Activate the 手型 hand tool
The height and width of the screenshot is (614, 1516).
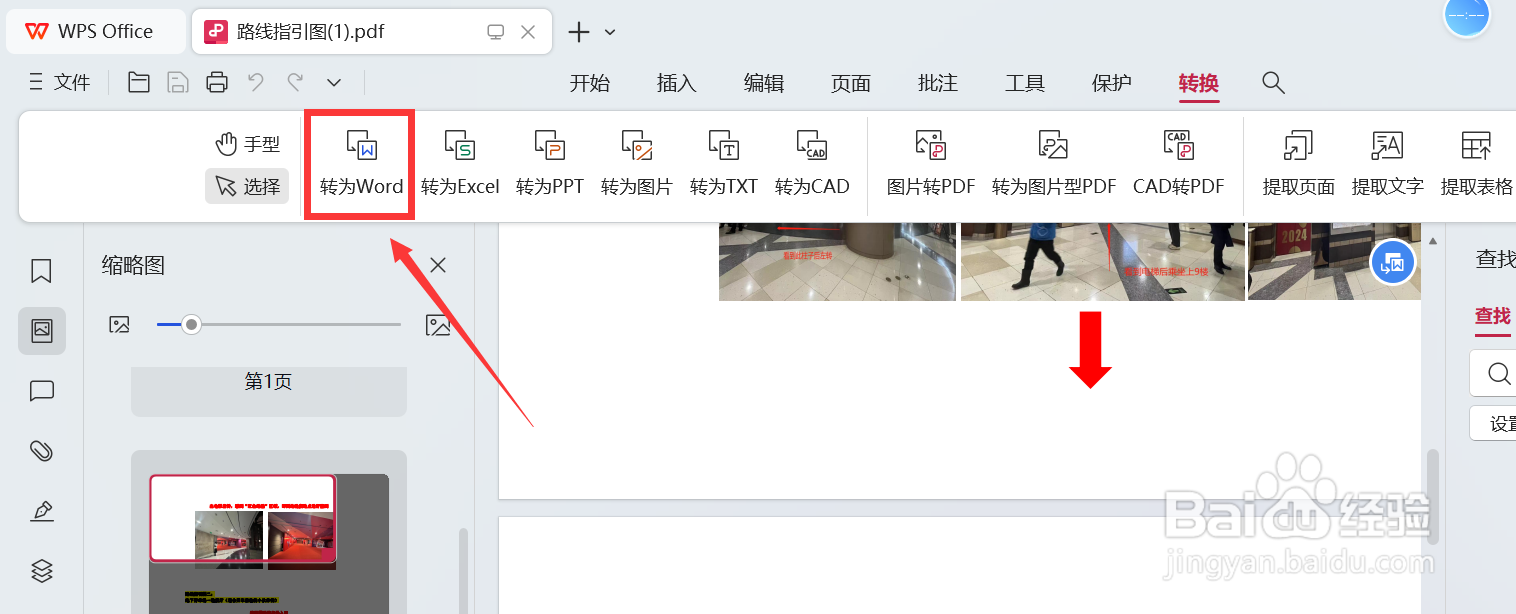click(x=248, y=144)
